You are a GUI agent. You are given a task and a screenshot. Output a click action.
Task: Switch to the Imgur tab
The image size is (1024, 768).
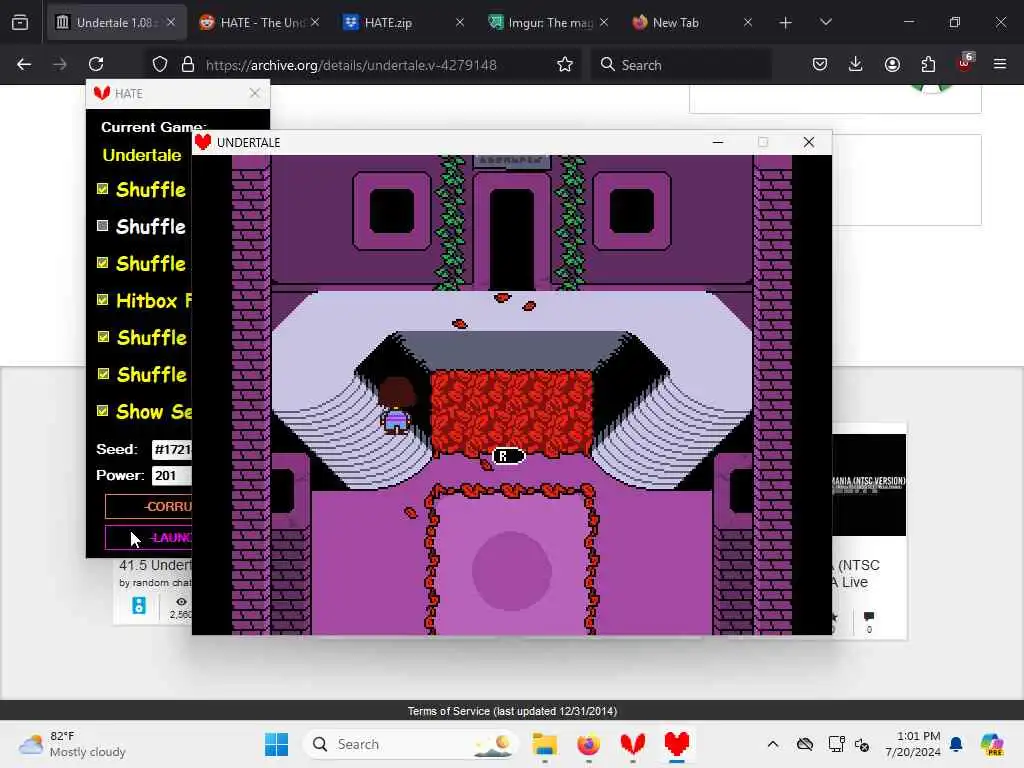coord(549,22)
